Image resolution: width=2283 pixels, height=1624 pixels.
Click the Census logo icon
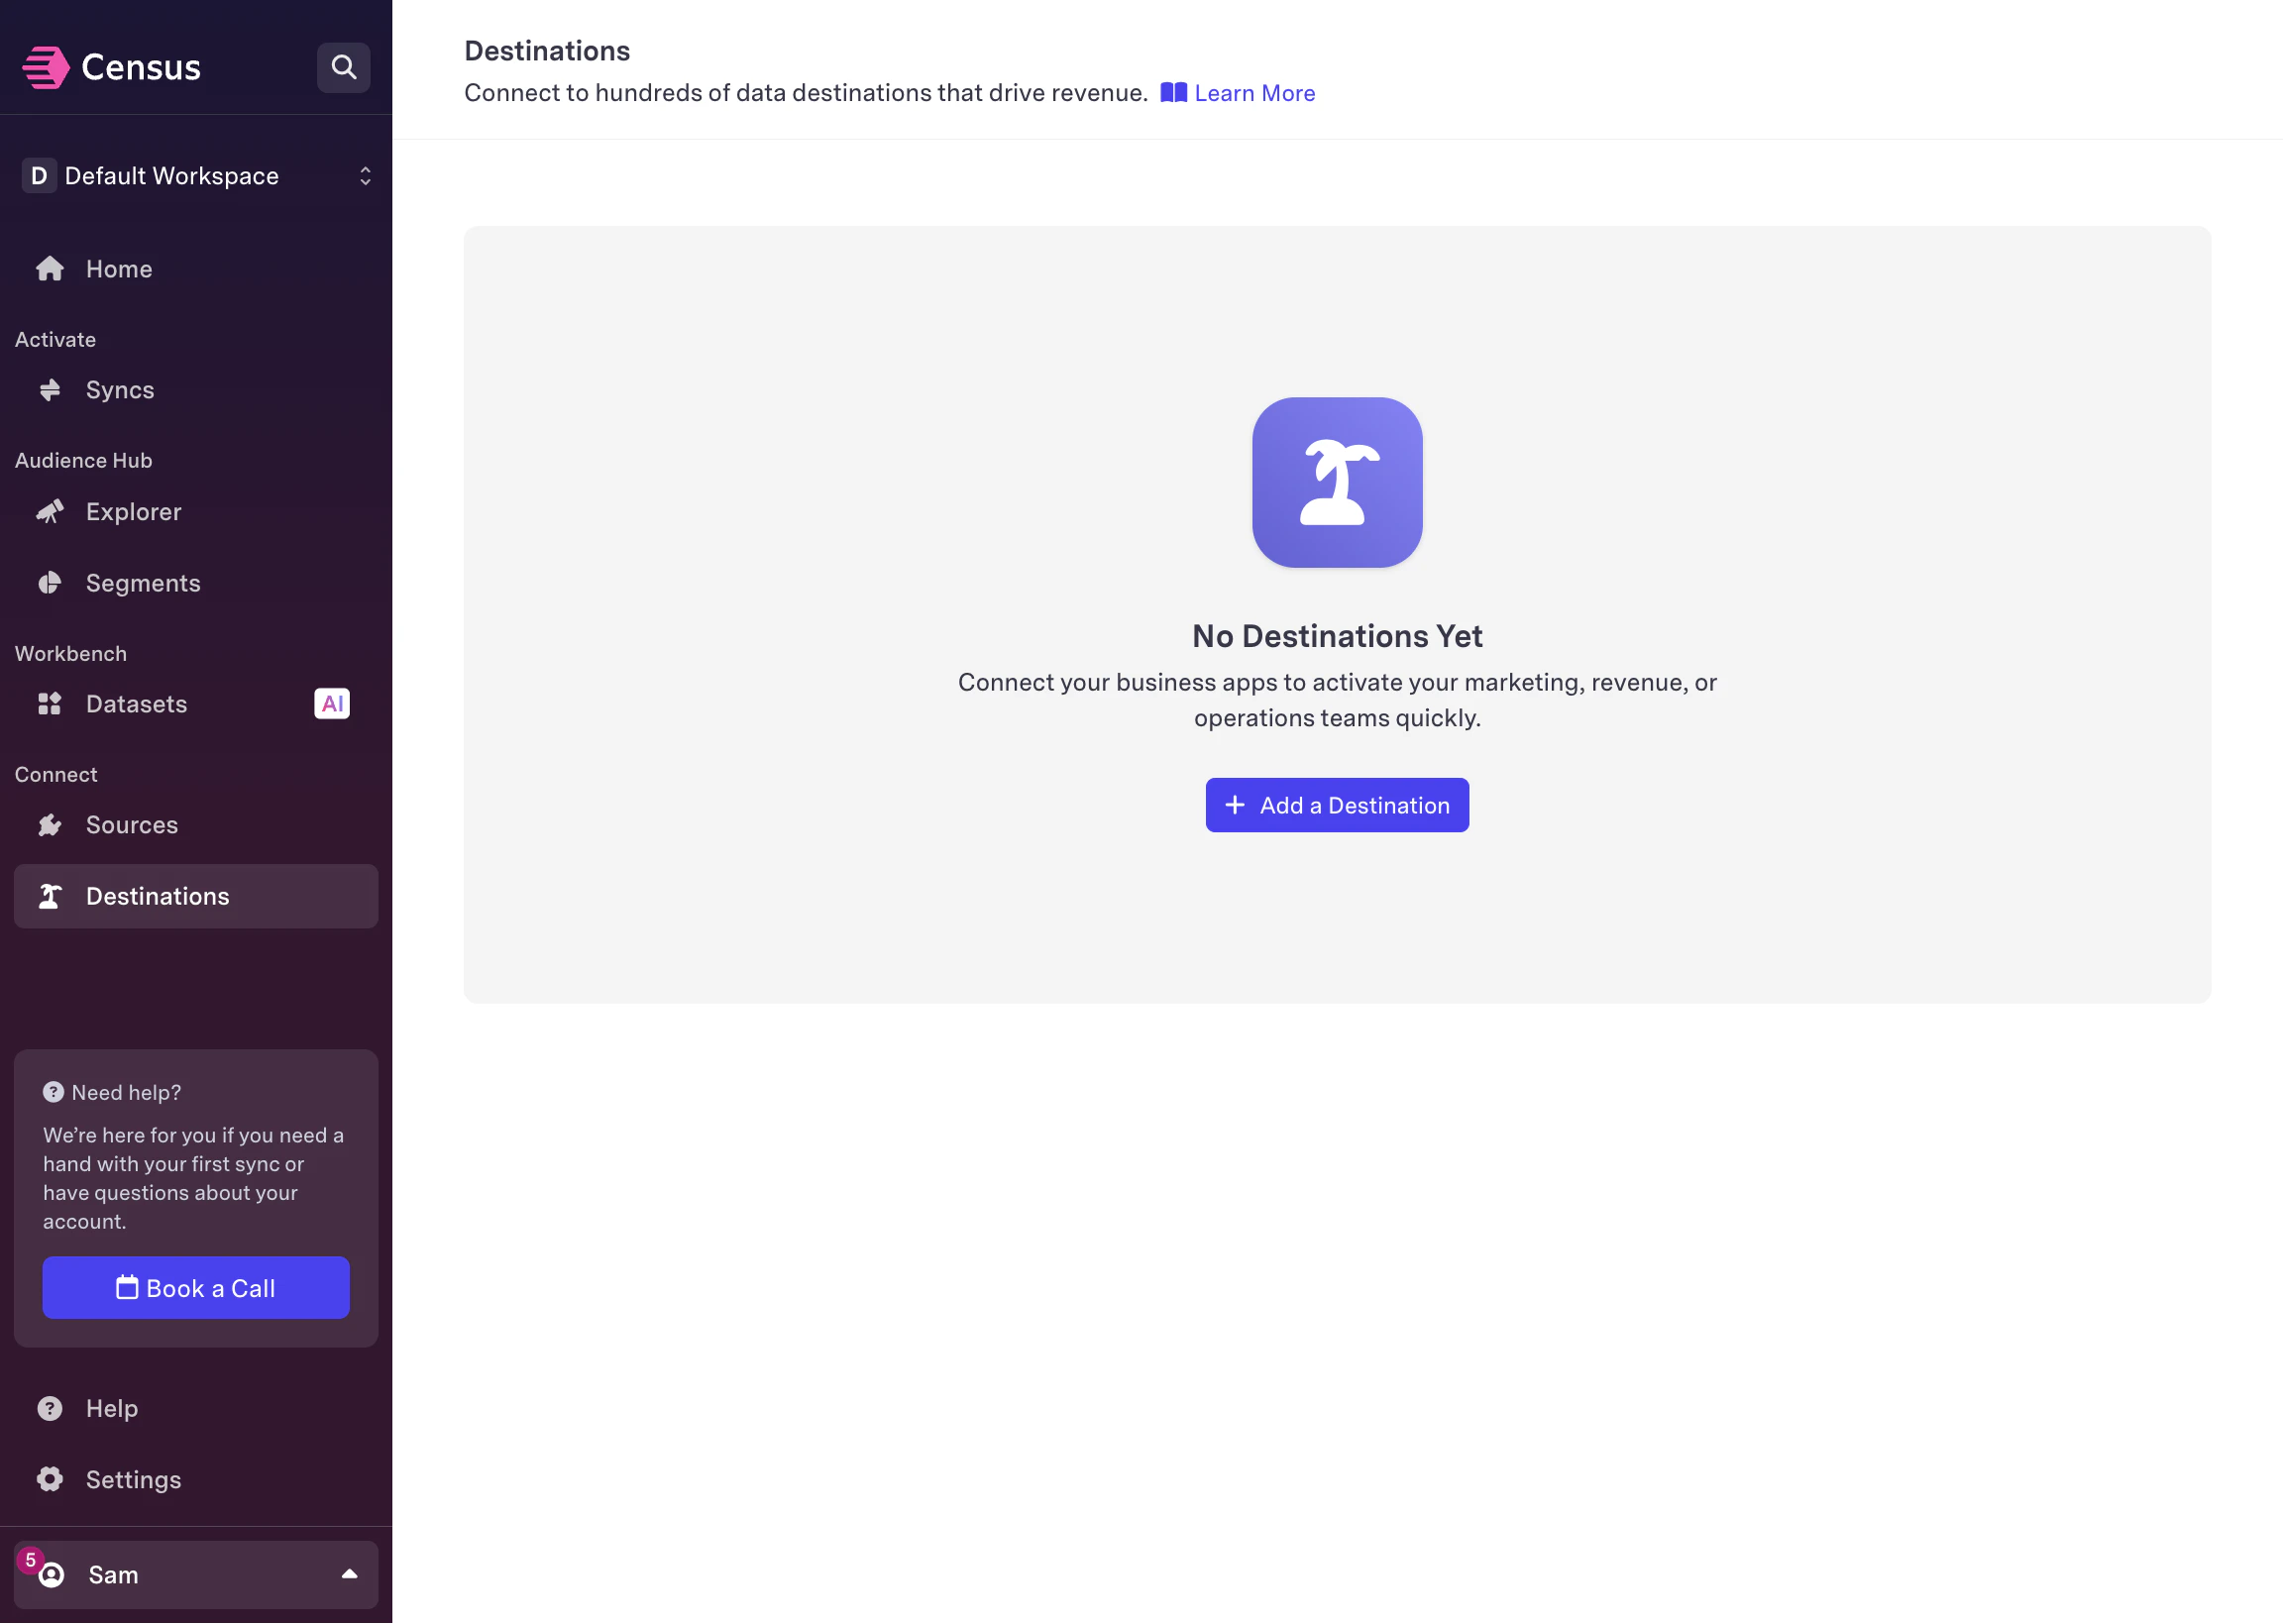click(x=45, y=67)
